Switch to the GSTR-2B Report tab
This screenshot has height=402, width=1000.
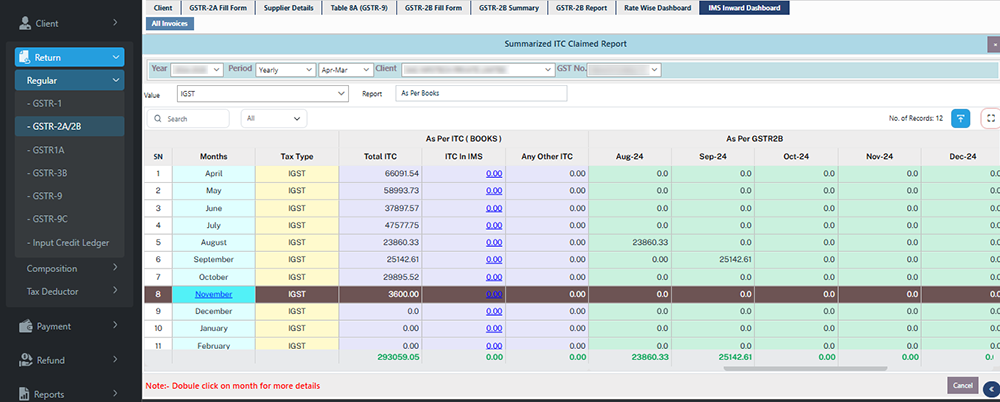coord(582,8)
